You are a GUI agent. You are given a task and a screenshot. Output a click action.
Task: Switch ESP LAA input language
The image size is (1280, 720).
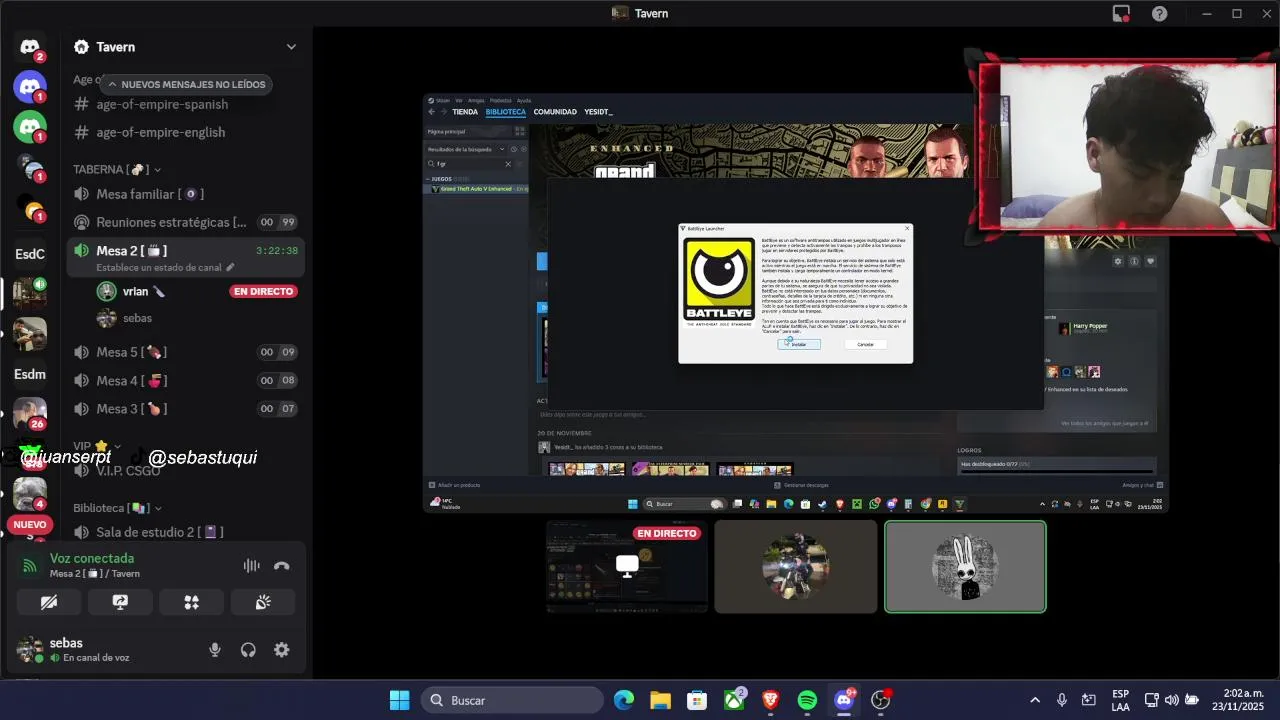click(x=1121, y=700)
